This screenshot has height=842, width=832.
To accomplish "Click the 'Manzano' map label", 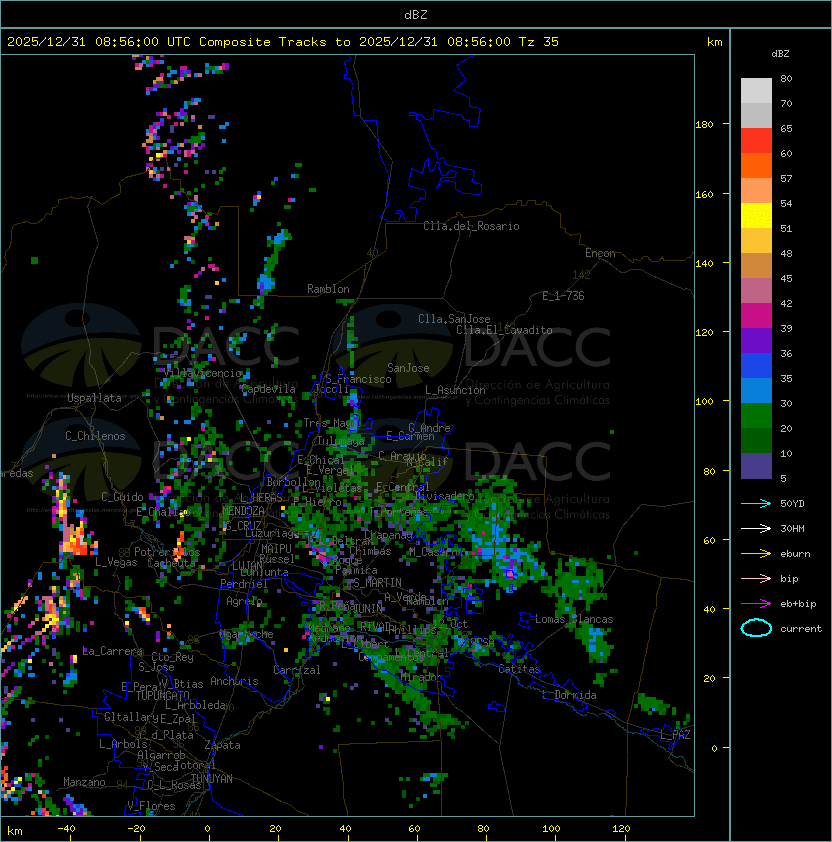I will tap(84, 782).
